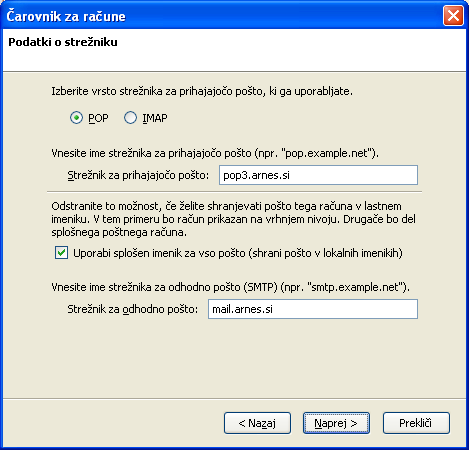Viewport: 469px width, 450px height.
Task: Click the 'Strežnik za odhodno pošto:' label
Action: (132, 309)
